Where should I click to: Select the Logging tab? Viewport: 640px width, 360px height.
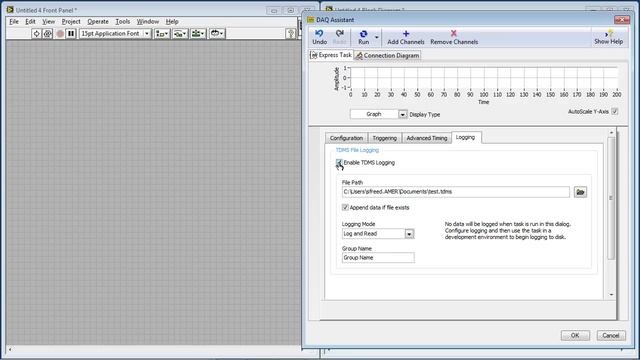465,137
